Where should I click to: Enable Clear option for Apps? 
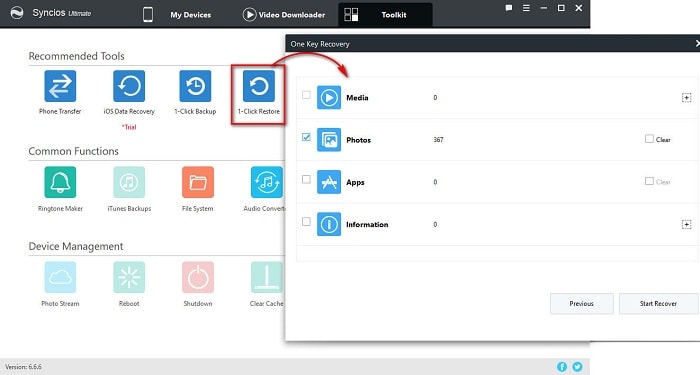point(649,181)
